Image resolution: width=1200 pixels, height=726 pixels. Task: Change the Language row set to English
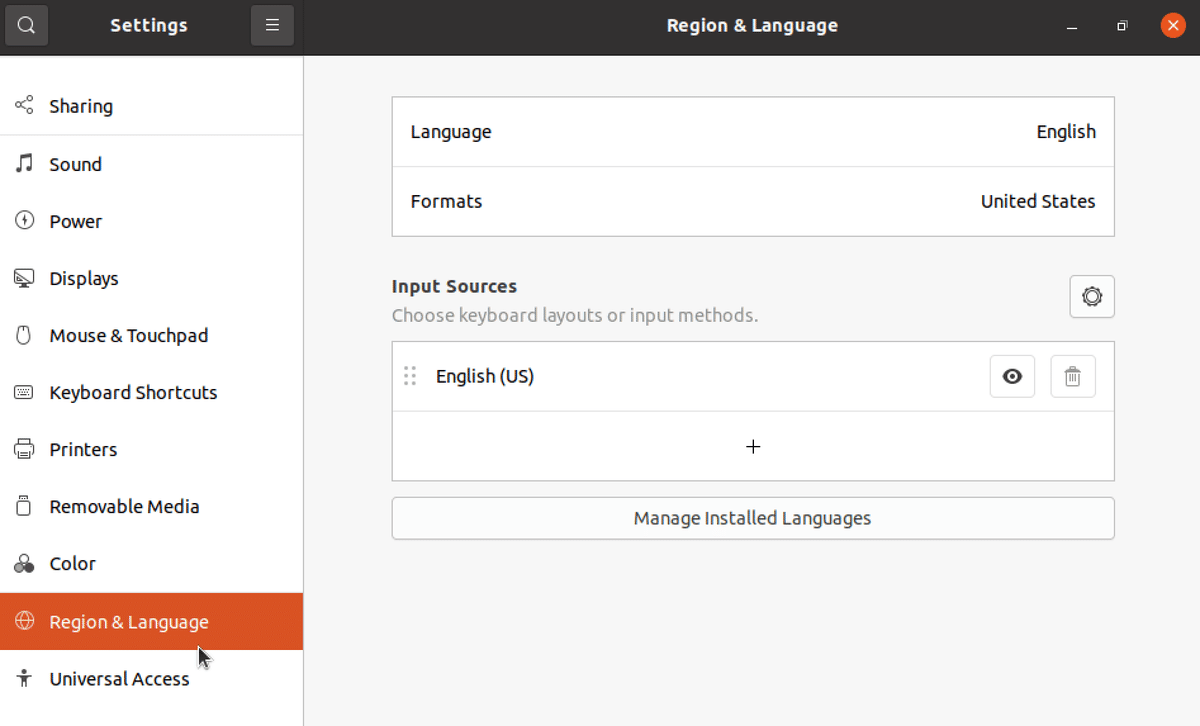pos(753,132)
